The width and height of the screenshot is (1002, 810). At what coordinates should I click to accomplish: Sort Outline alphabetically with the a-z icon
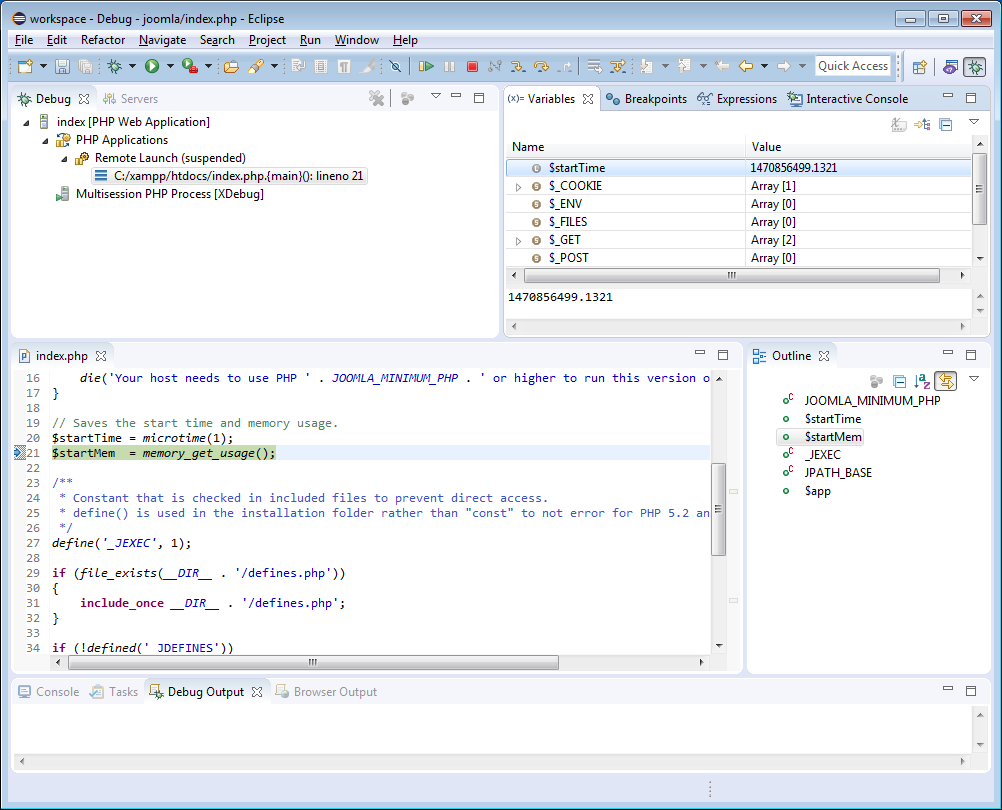click(922, 381)
